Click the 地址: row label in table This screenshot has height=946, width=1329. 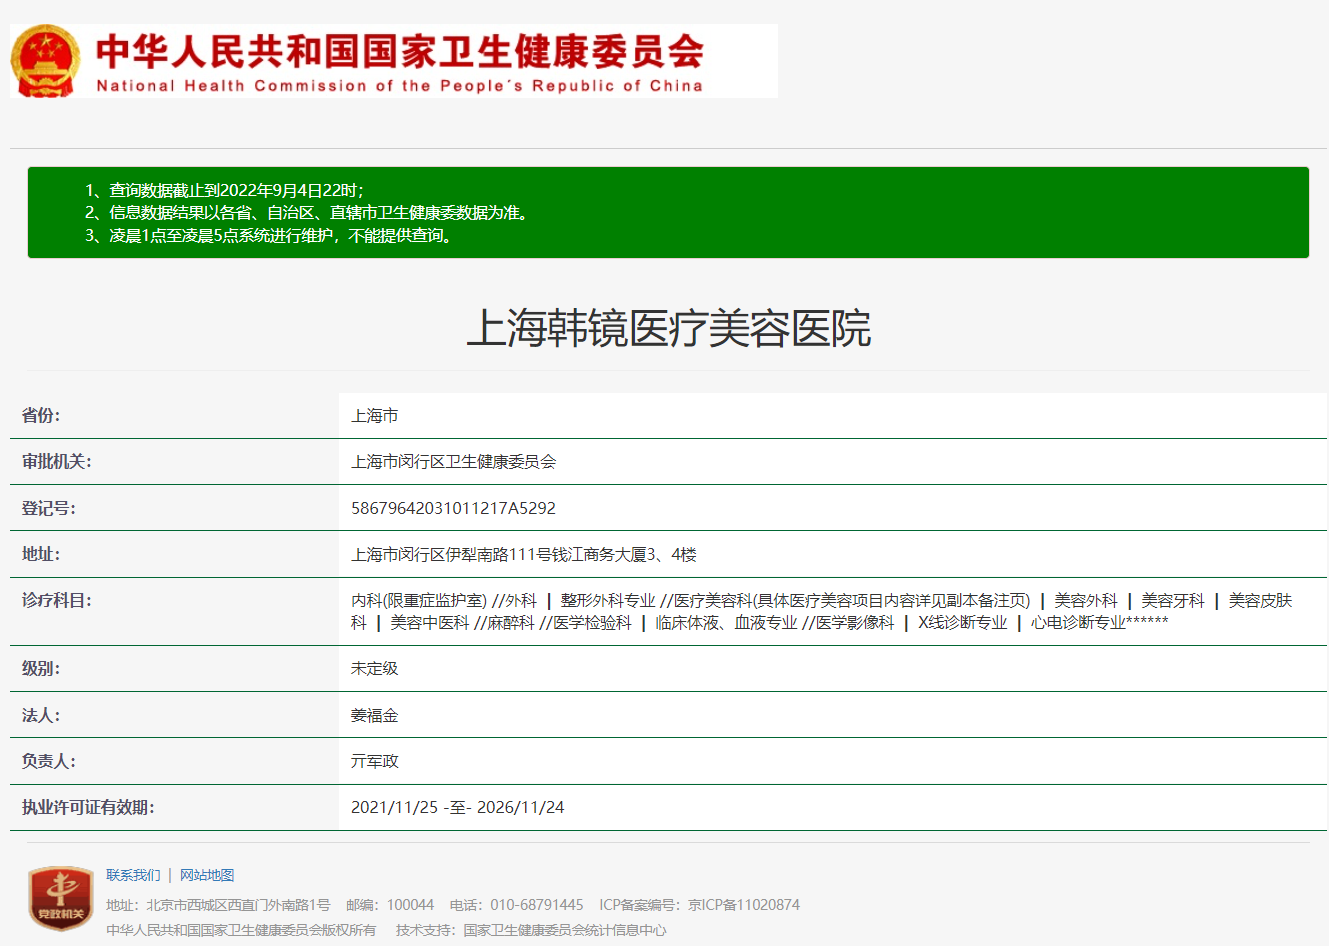click(41, 554)
